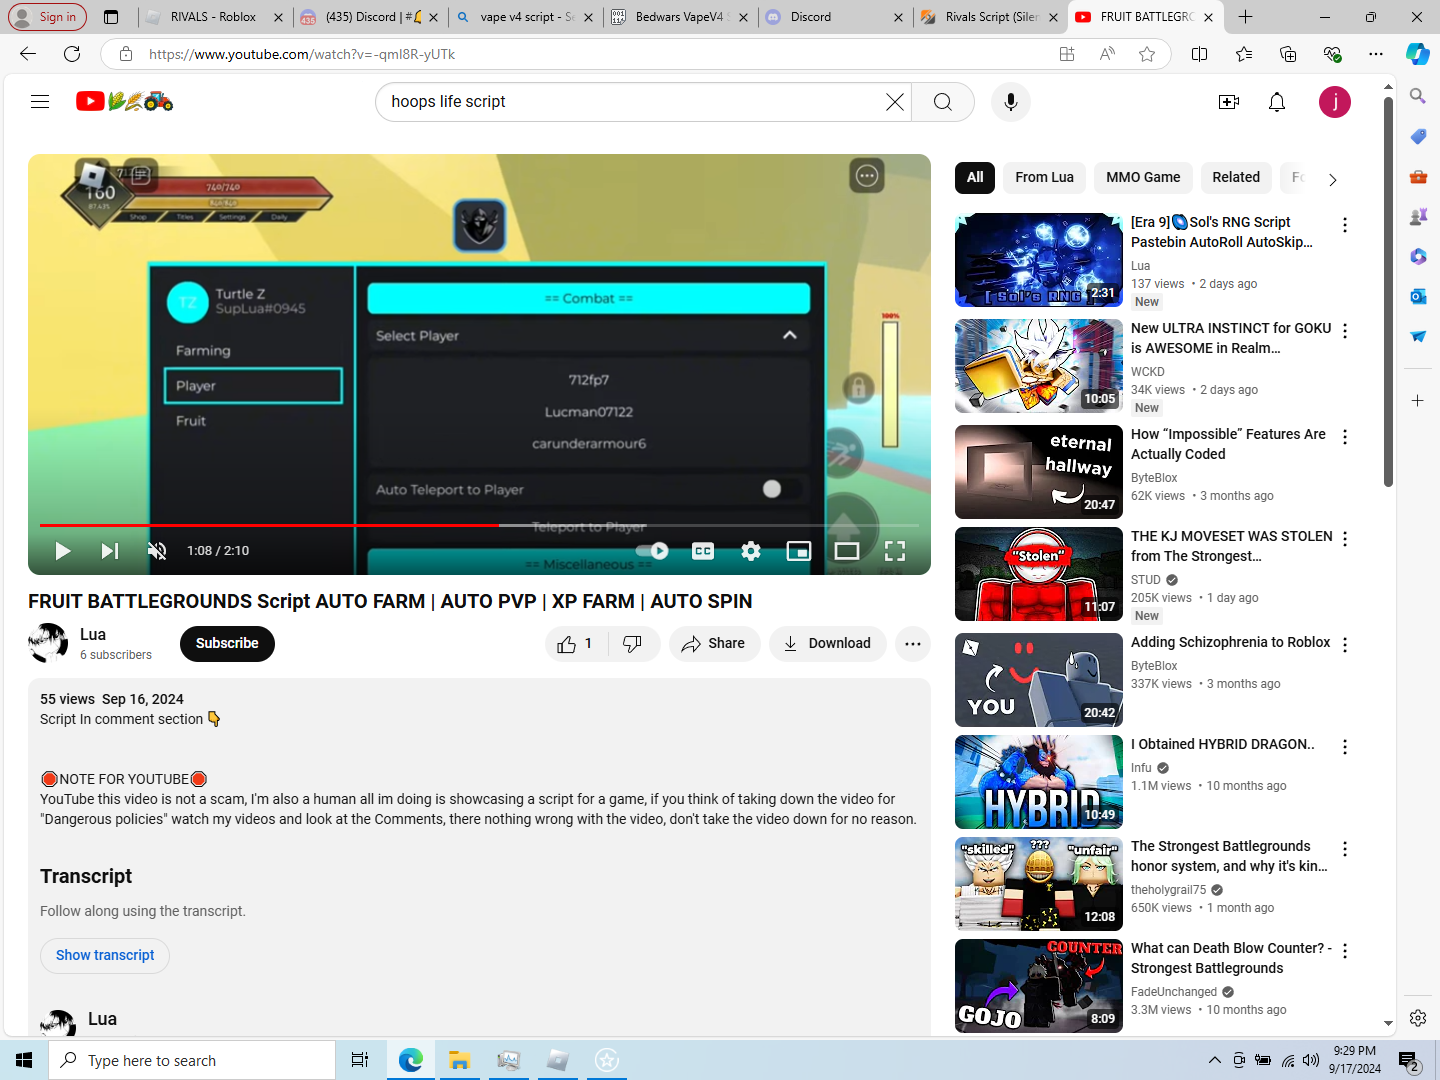Open the Create video icon

click(x=1229, y=102)
